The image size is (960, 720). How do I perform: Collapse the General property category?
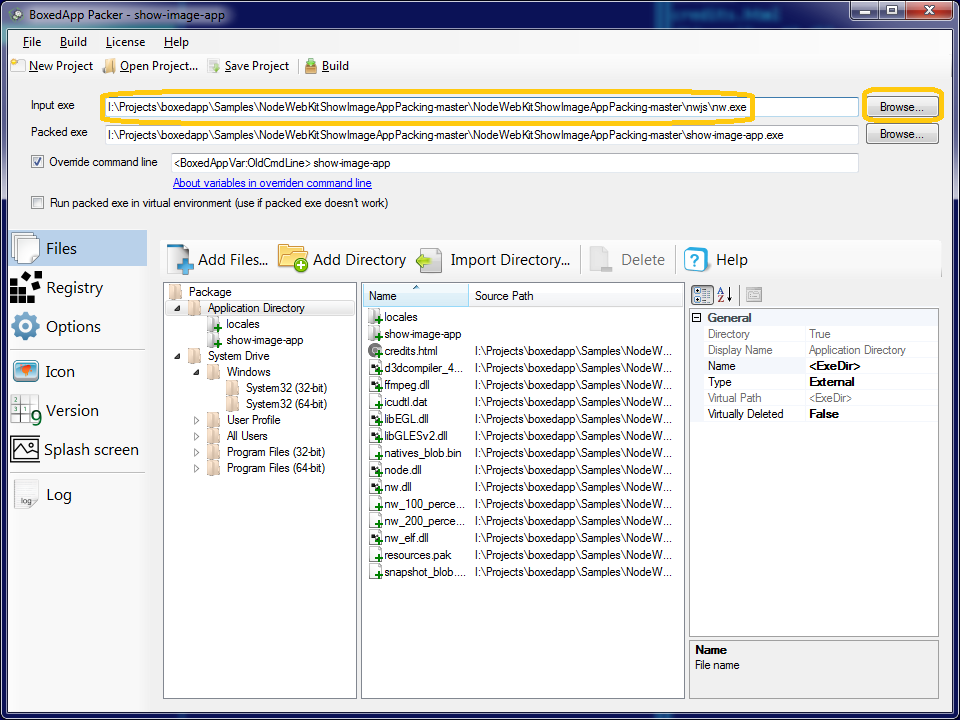(697, 318)
